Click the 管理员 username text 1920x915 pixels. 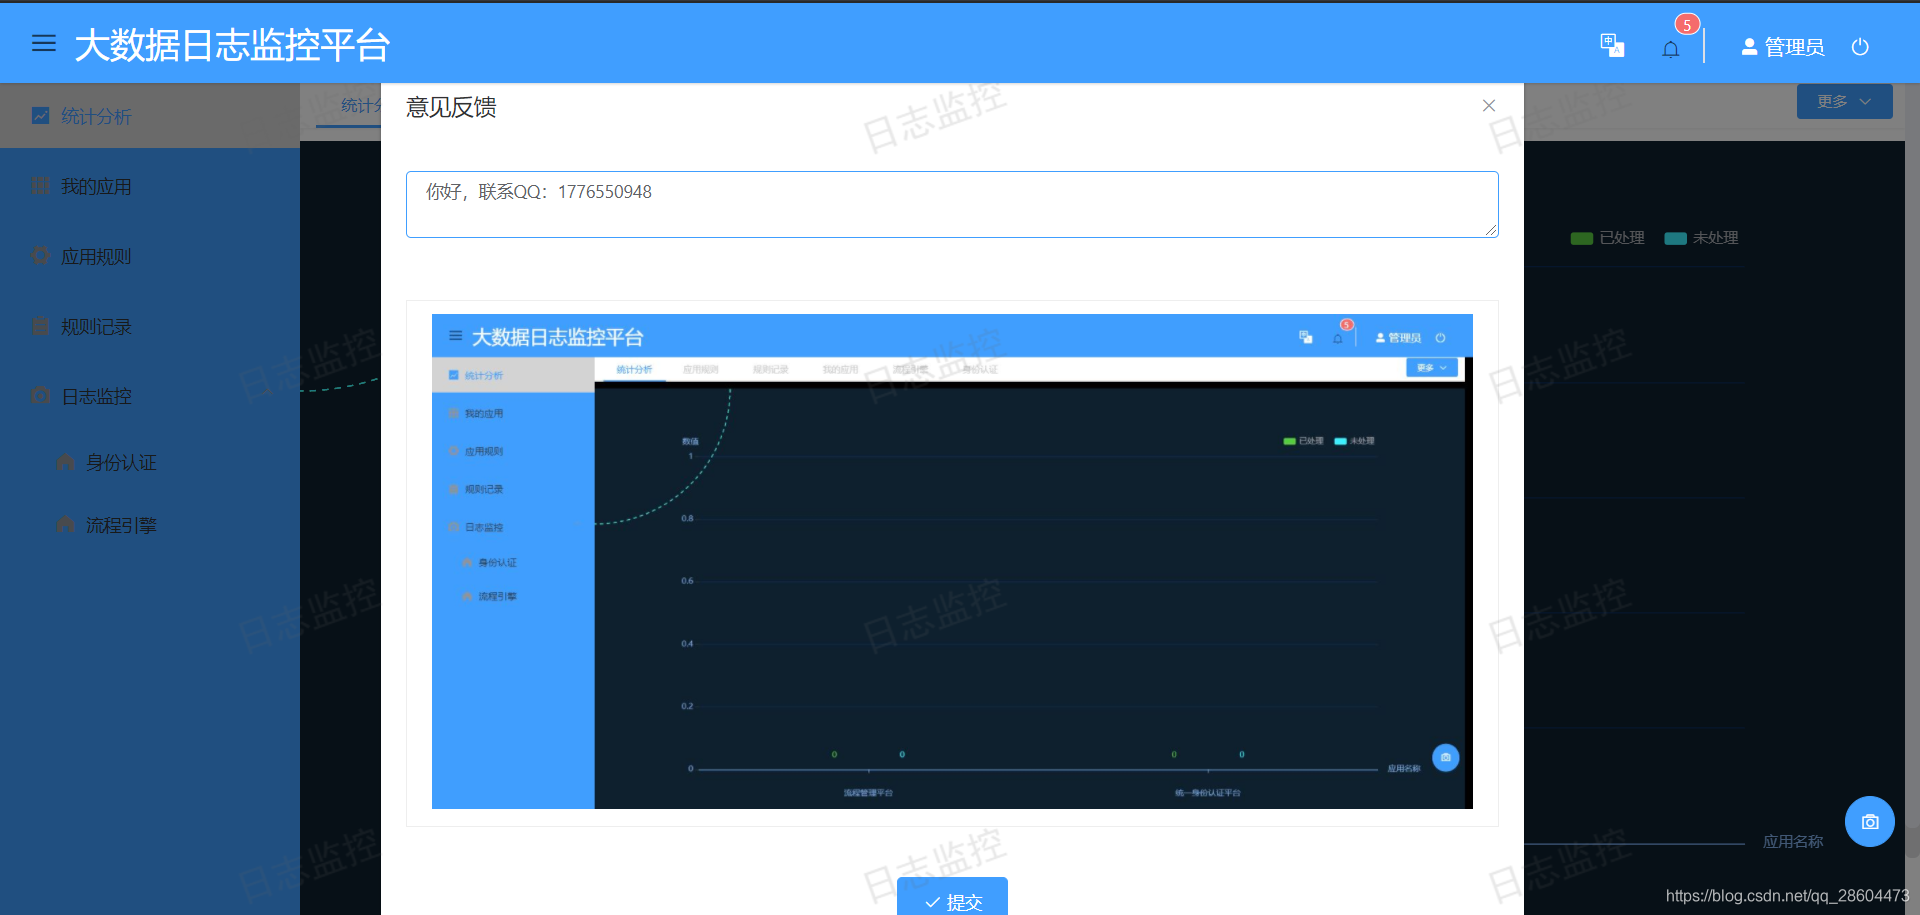[1794, 47]
